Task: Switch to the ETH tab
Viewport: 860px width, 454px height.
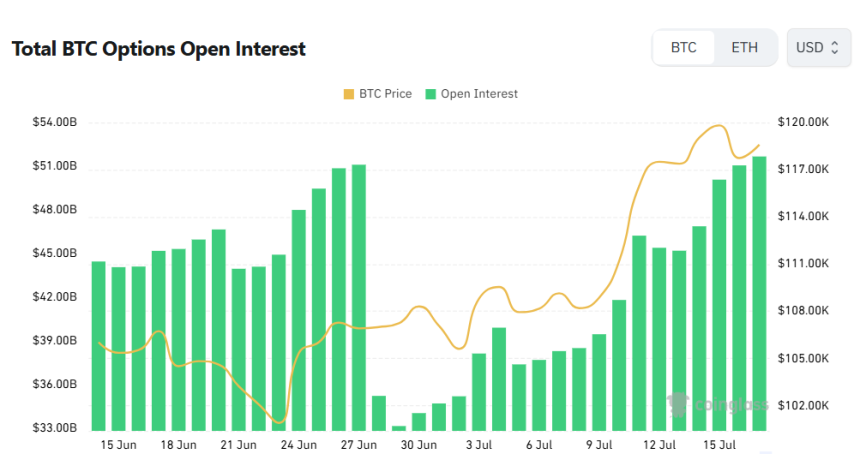Action: (744, 48)
